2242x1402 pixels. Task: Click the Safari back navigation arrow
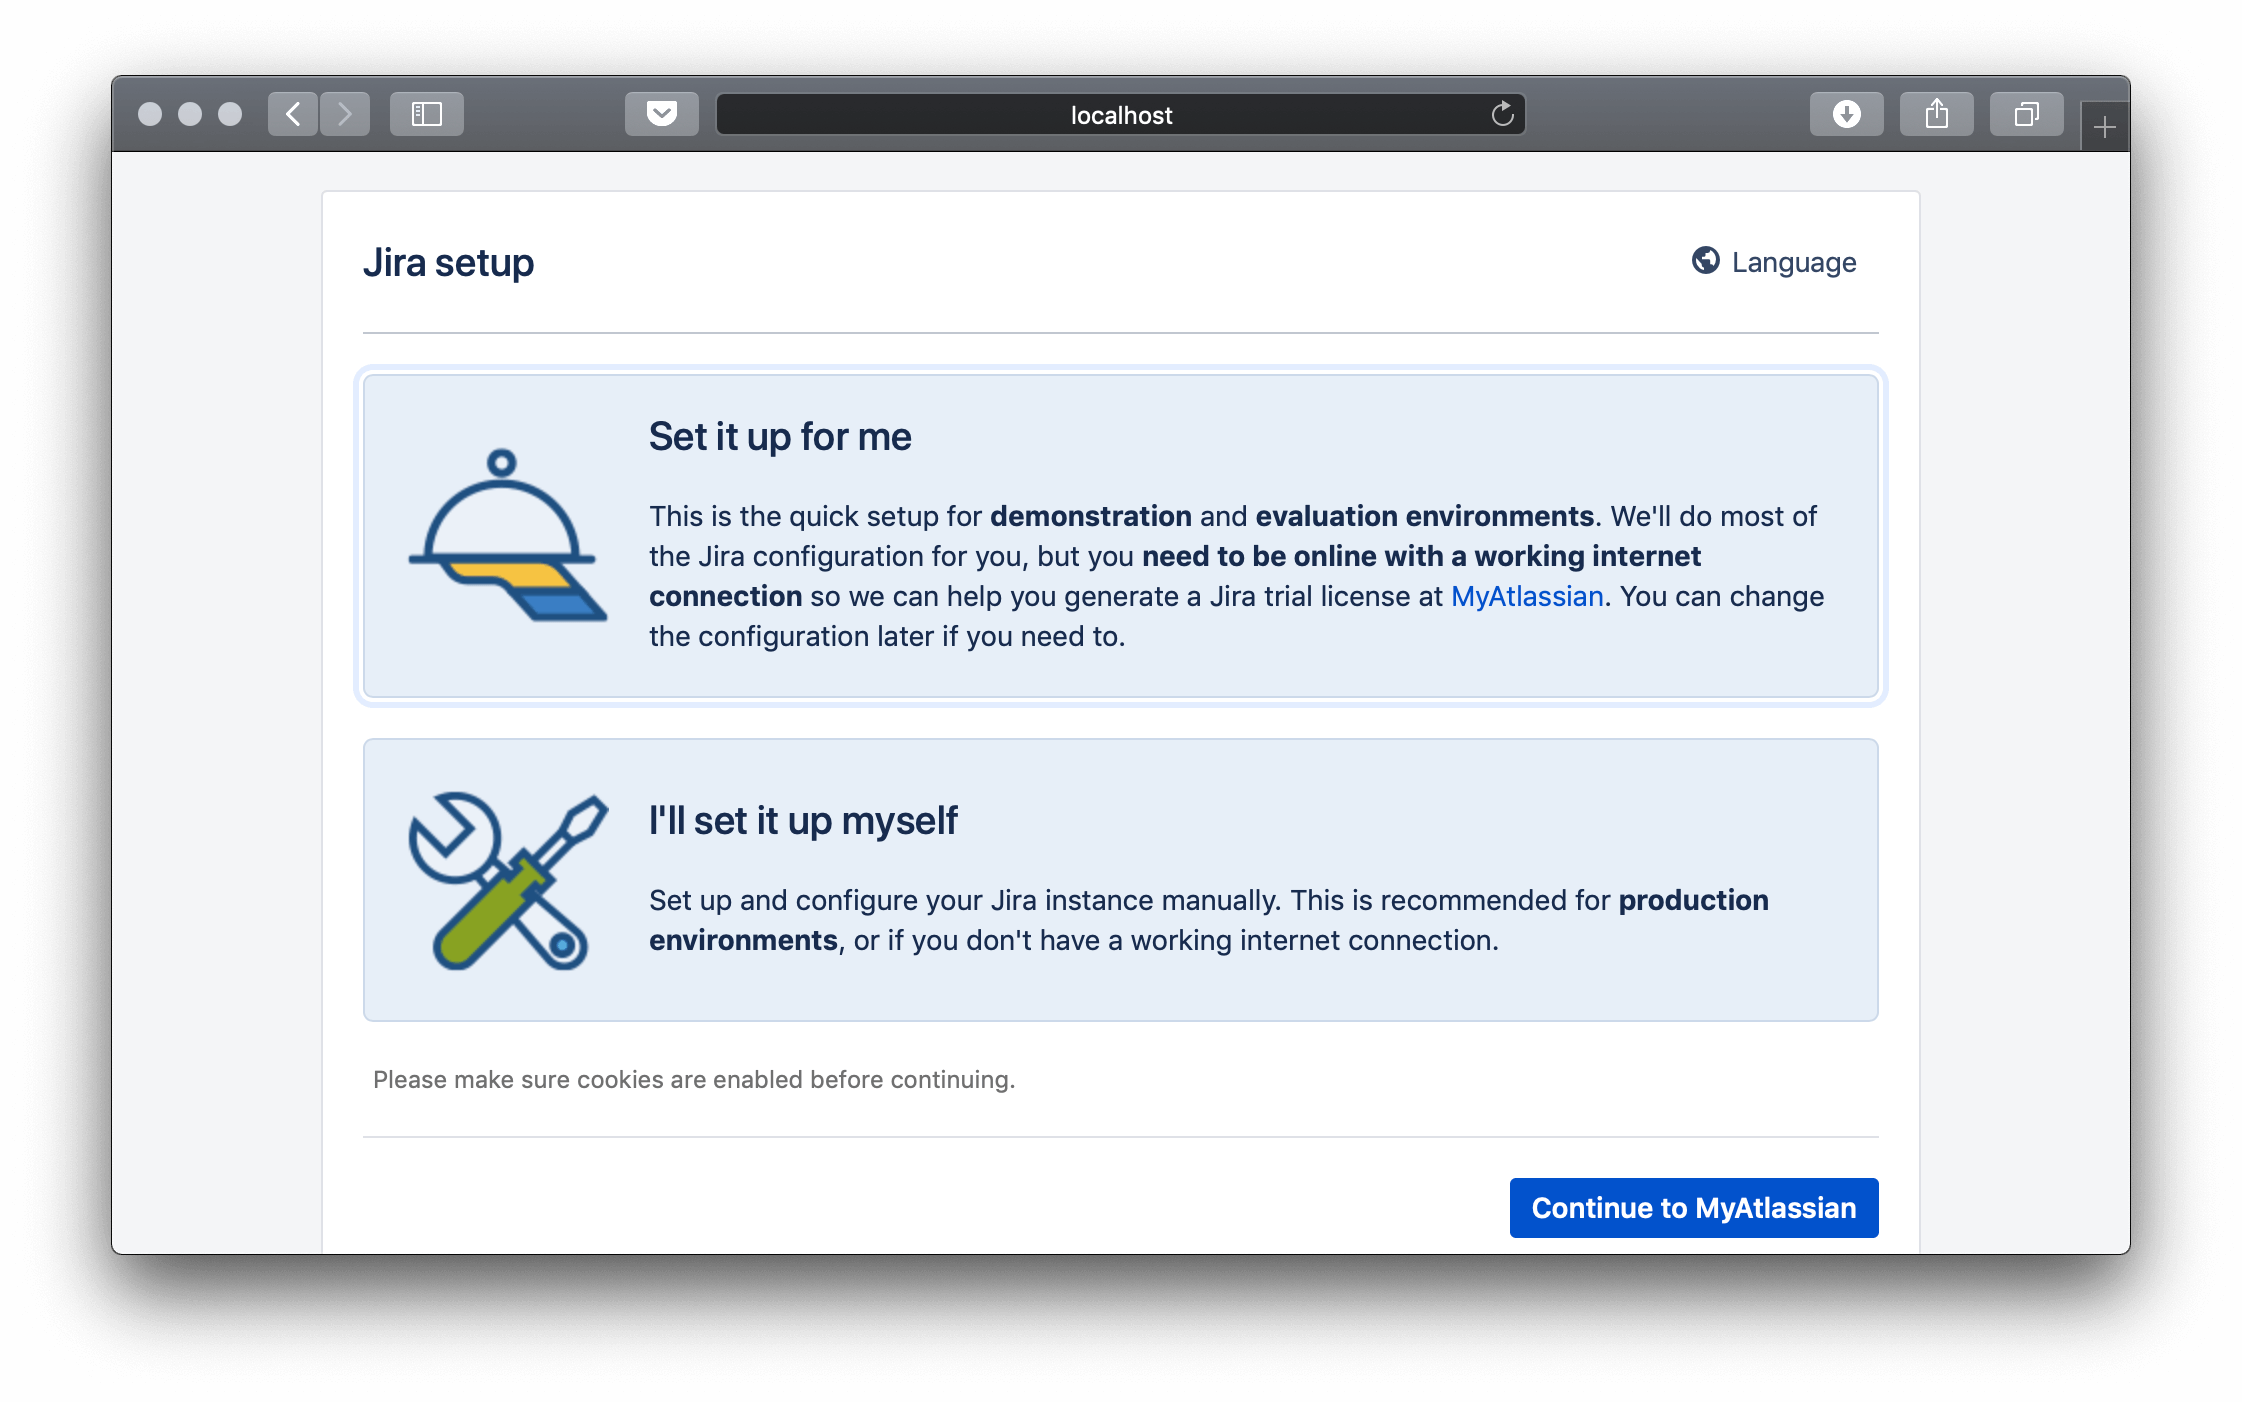pos(293,114)
